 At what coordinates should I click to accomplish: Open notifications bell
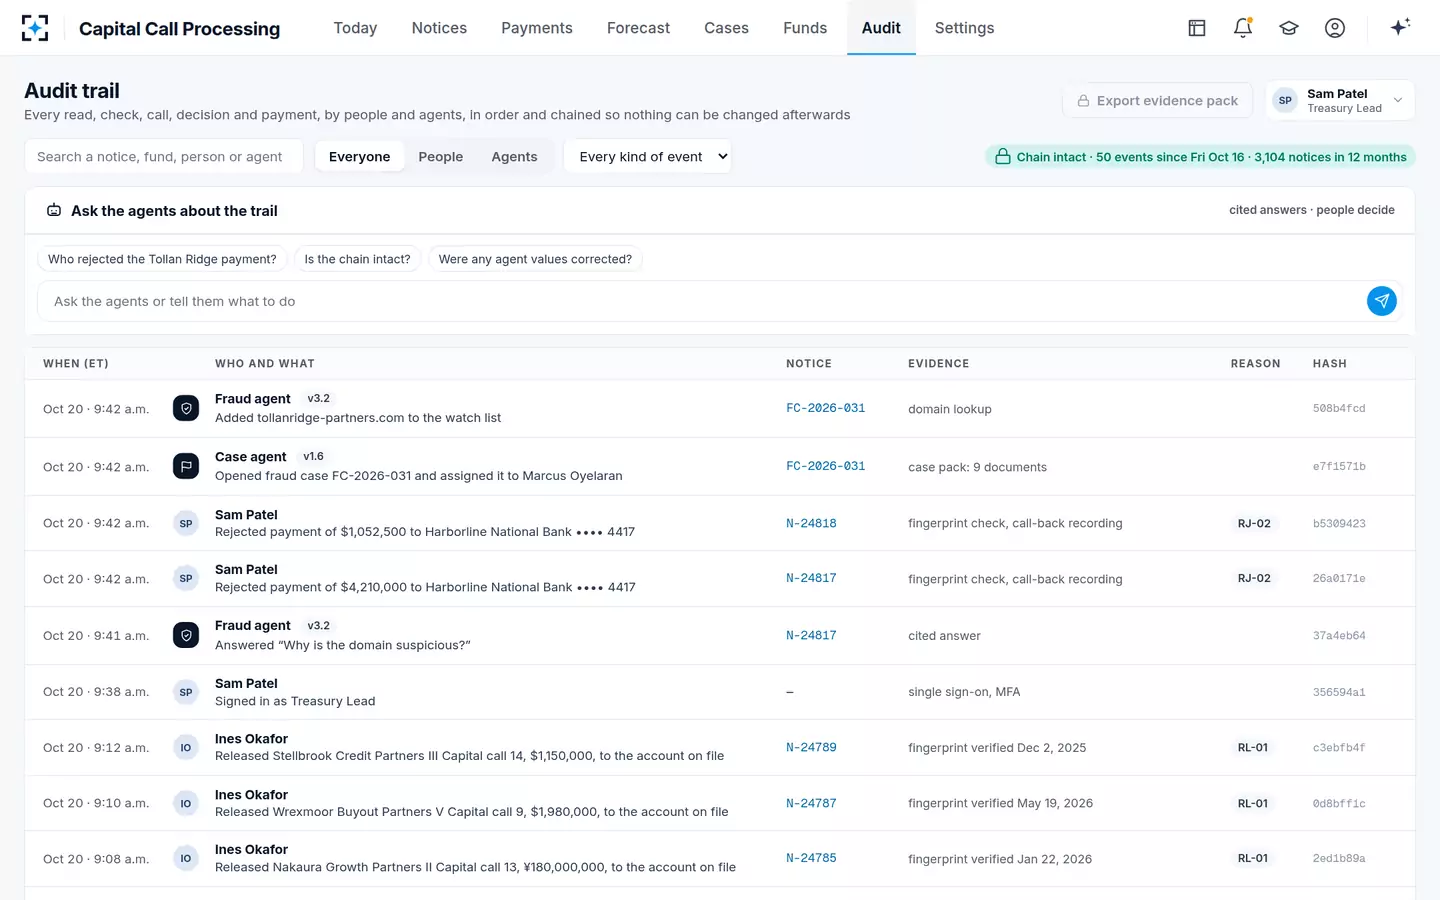click(x=1243, y=28)
